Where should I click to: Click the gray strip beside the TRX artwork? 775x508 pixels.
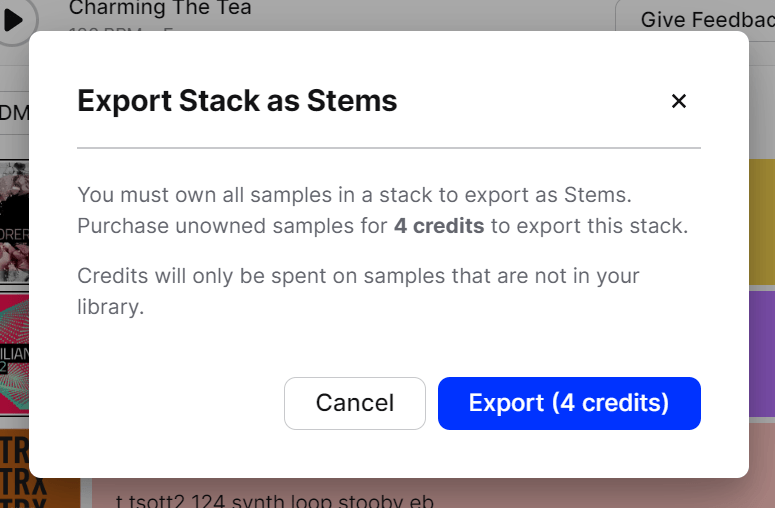tap(86, 493)
